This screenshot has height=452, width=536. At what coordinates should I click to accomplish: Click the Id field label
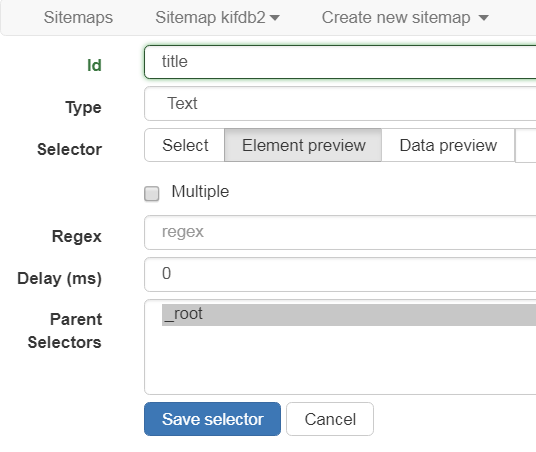click(94, 65)
